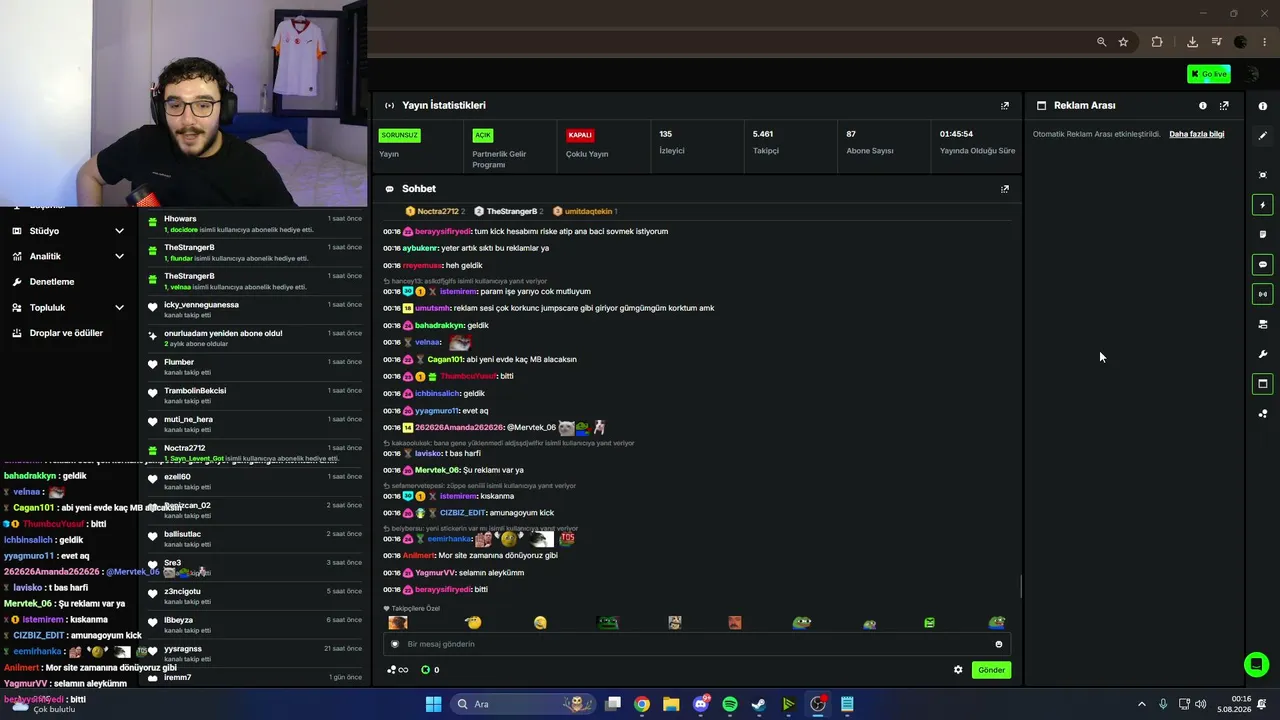Click the AÇIK partner program badge
Image resolution: width=1280 pixels, height=720 pixels.
[483, 135]
